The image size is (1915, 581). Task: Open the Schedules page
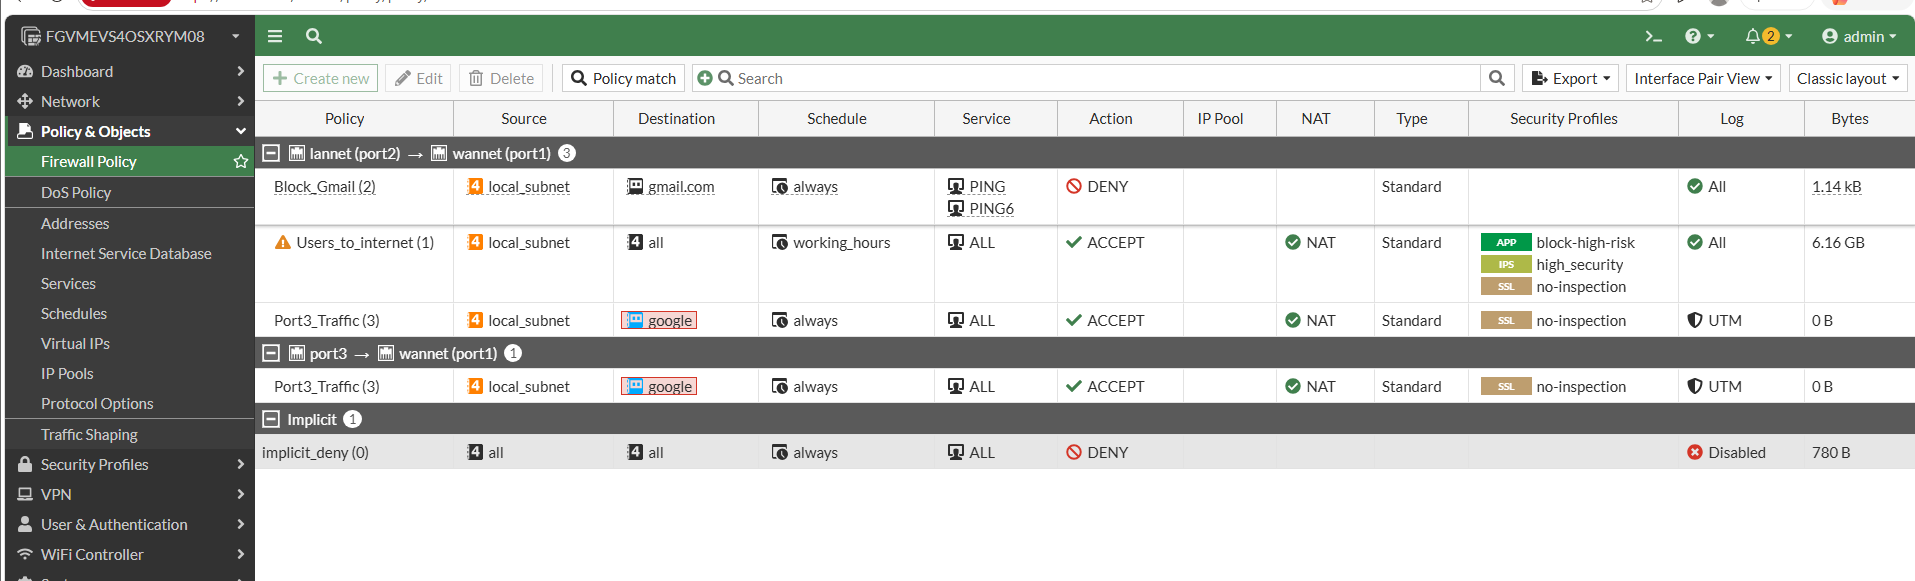click(x=74, y=313)
